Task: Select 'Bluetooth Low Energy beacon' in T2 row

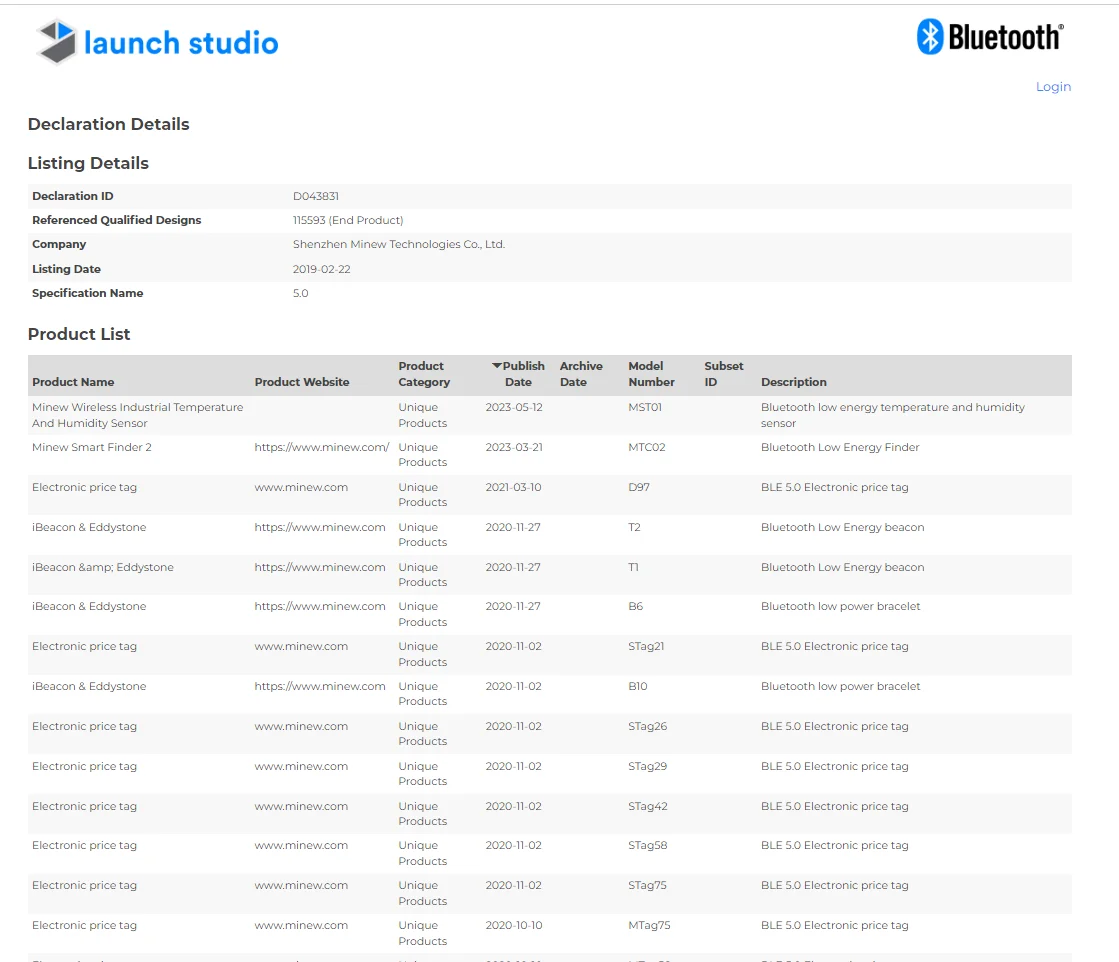Action: coord(842,527)
